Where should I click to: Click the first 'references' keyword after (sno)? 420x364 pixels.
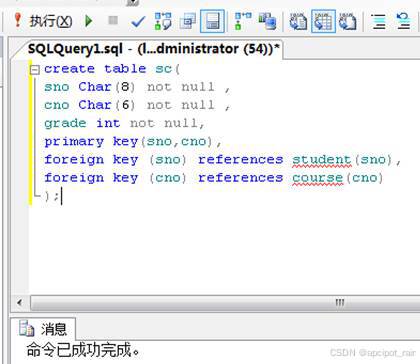[240, 159]
